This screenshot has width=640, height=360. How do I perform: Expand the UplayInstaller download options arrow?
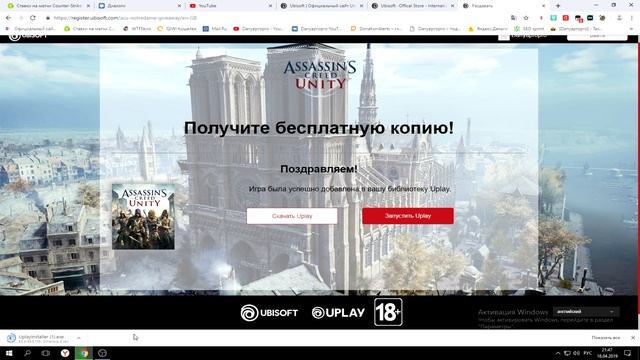pos(79,338)
